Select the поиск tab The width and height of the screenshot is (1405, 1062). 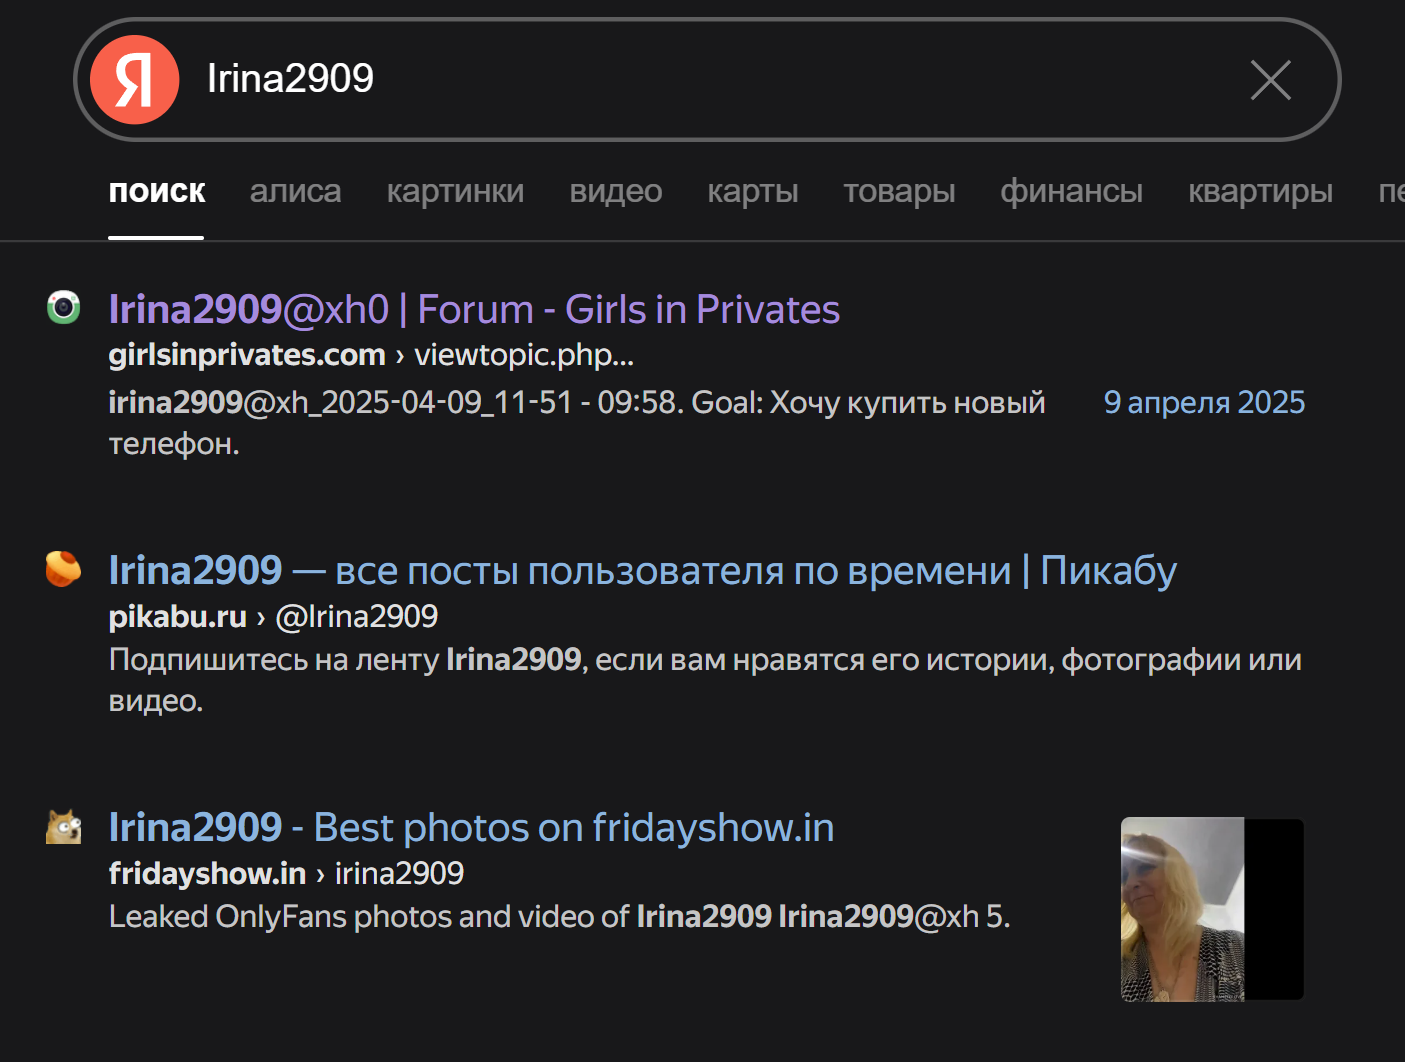click(157, 191)
